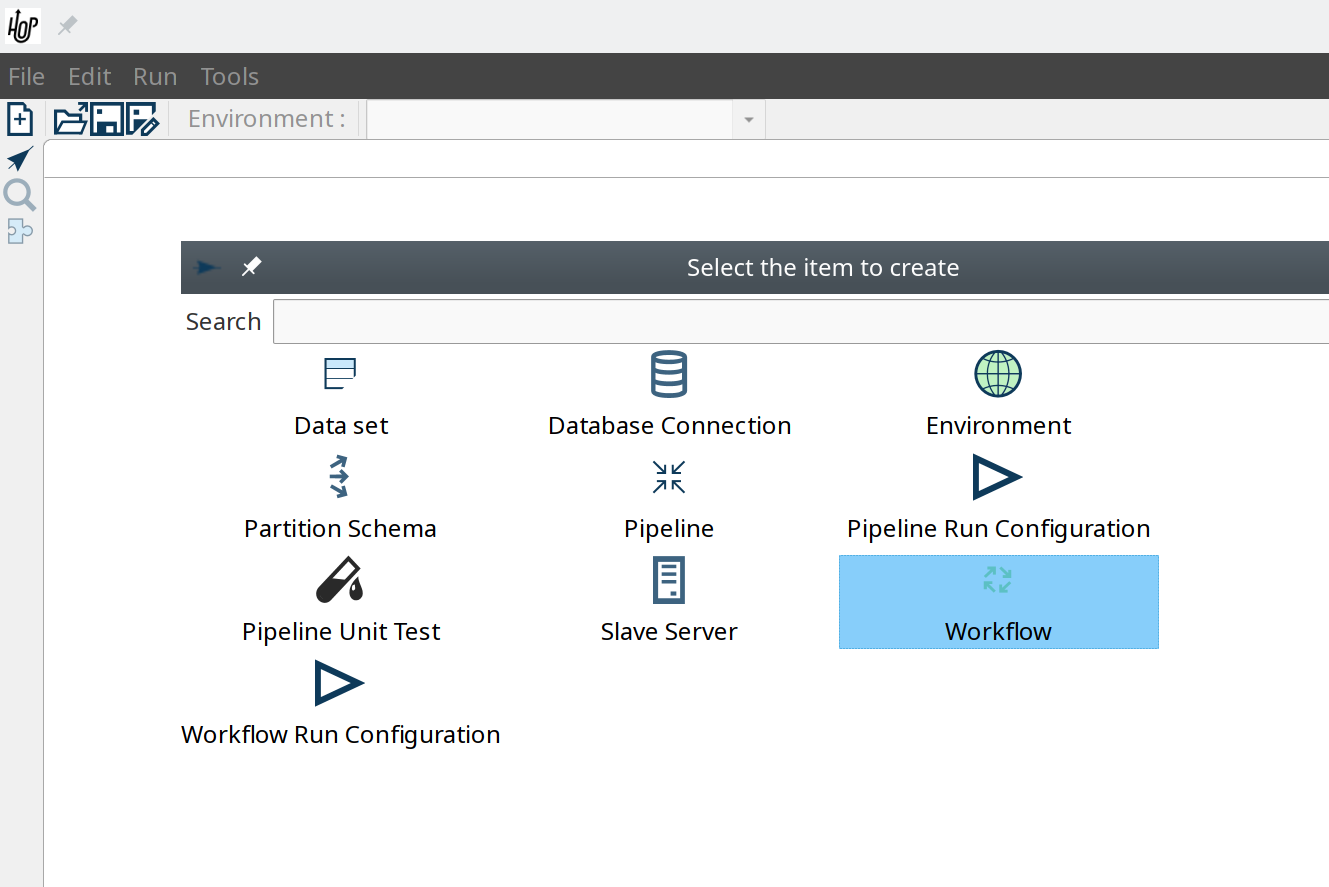Select the Pipeline Unit Test item

[x=340, y=601]
